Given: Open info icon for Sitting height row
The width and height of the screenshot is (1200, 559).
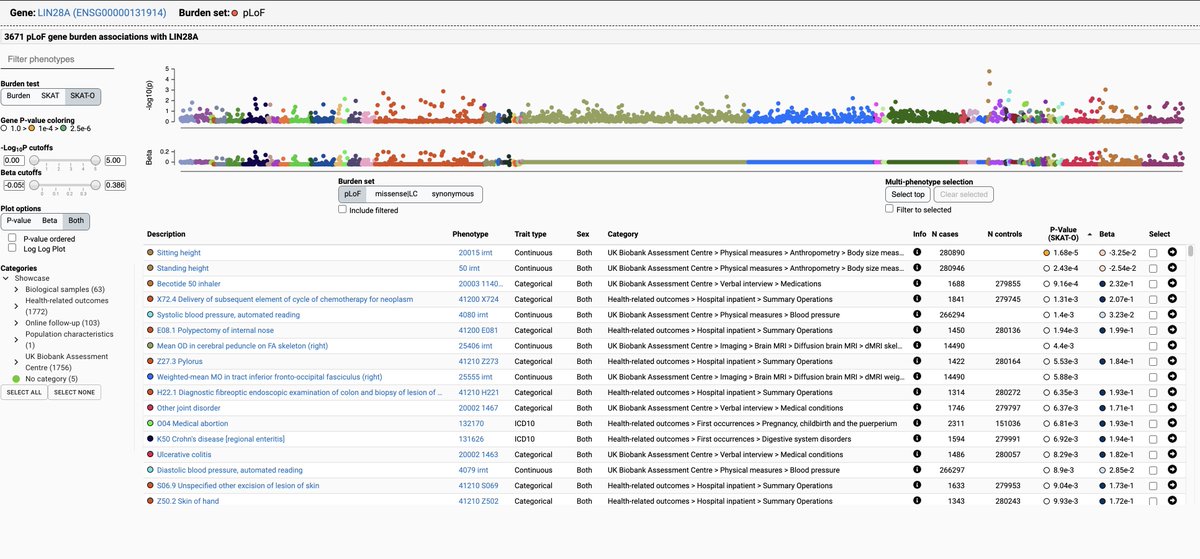Looking at the screenshot, I should point(917,253).
